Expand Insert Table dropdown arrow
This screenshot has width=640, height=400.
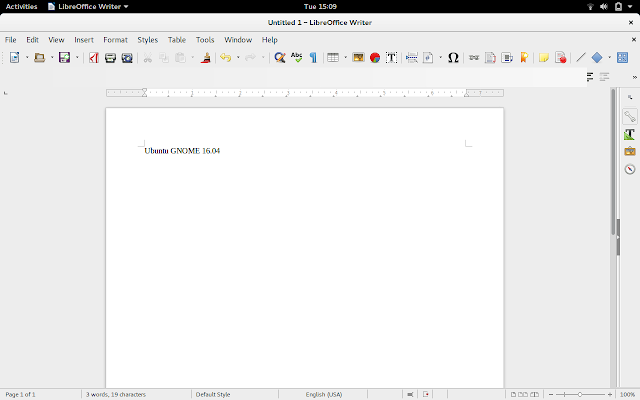[x=345, y=58]
